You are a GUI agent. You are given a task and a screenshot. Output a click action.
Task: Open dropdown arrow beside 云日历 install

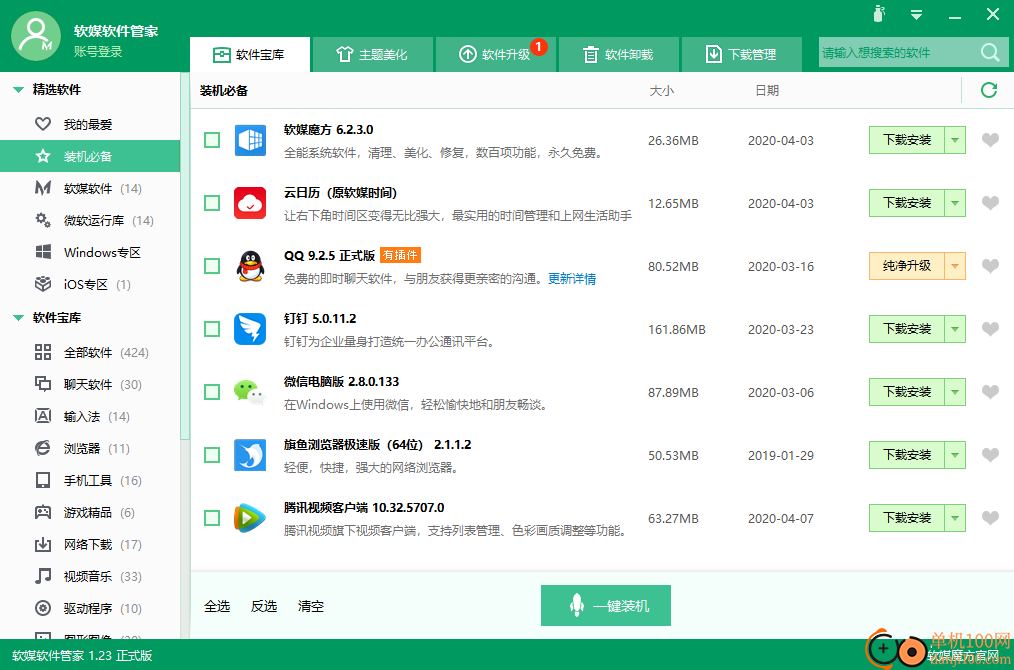pos(955,202)
